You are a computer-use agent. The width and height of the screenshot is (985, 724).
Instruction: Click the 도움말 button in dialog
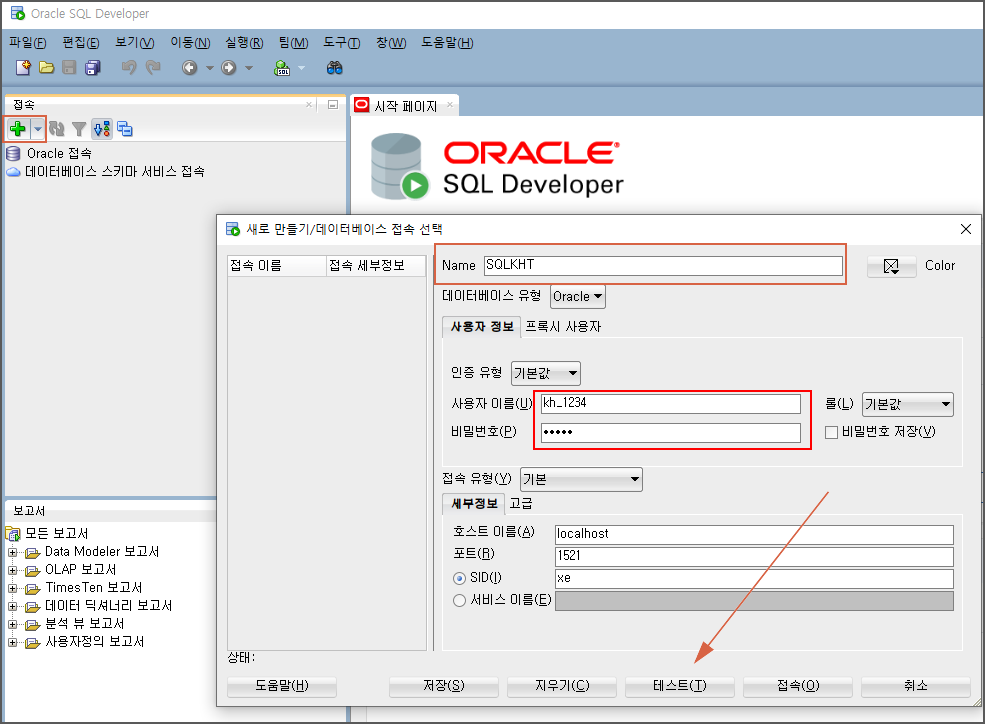point(281,686)
